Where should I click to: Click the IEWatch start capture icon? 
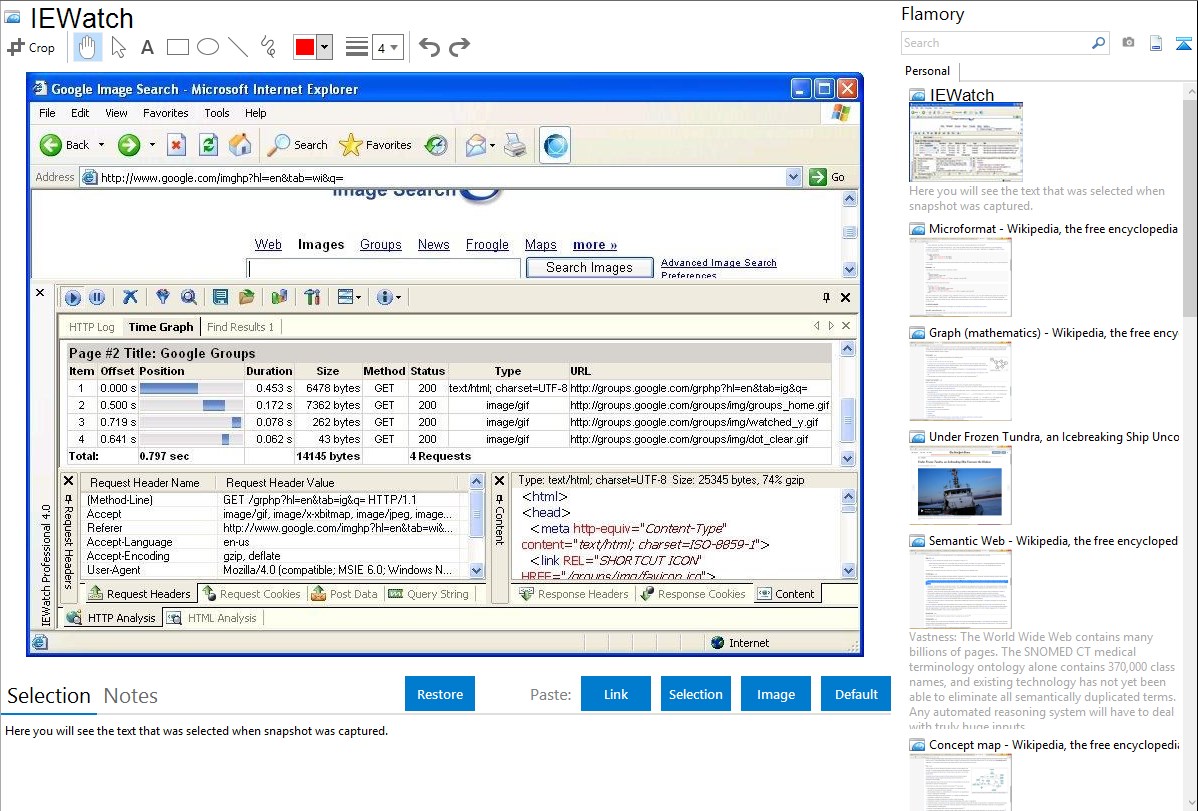coord(73,297)
